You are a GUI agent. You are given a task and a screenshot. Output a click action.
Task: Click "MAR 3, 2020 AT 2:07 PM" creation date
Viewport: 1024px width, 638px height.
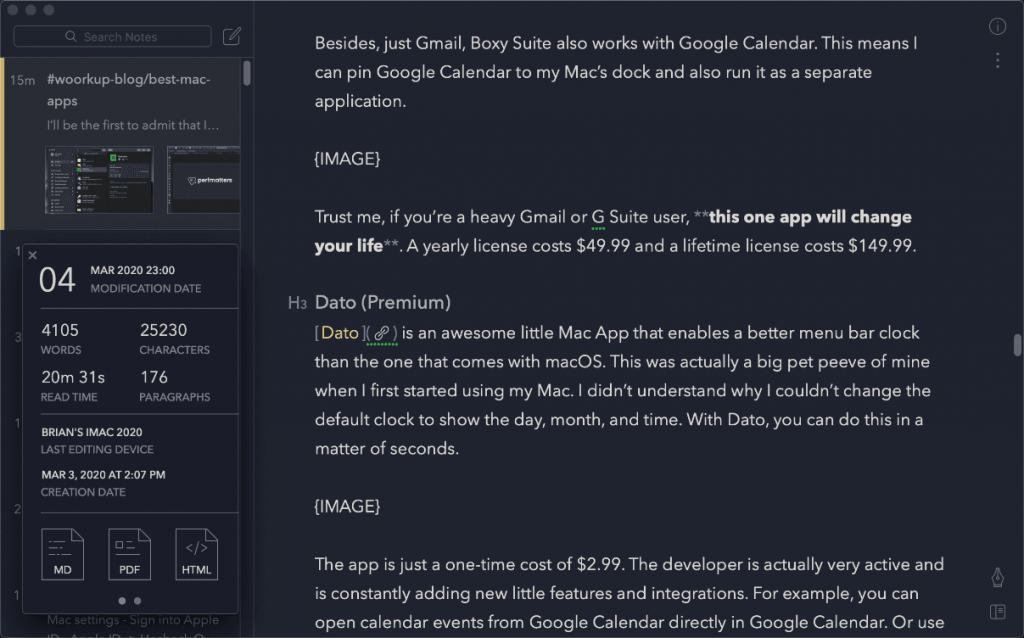tap(103, 475)
